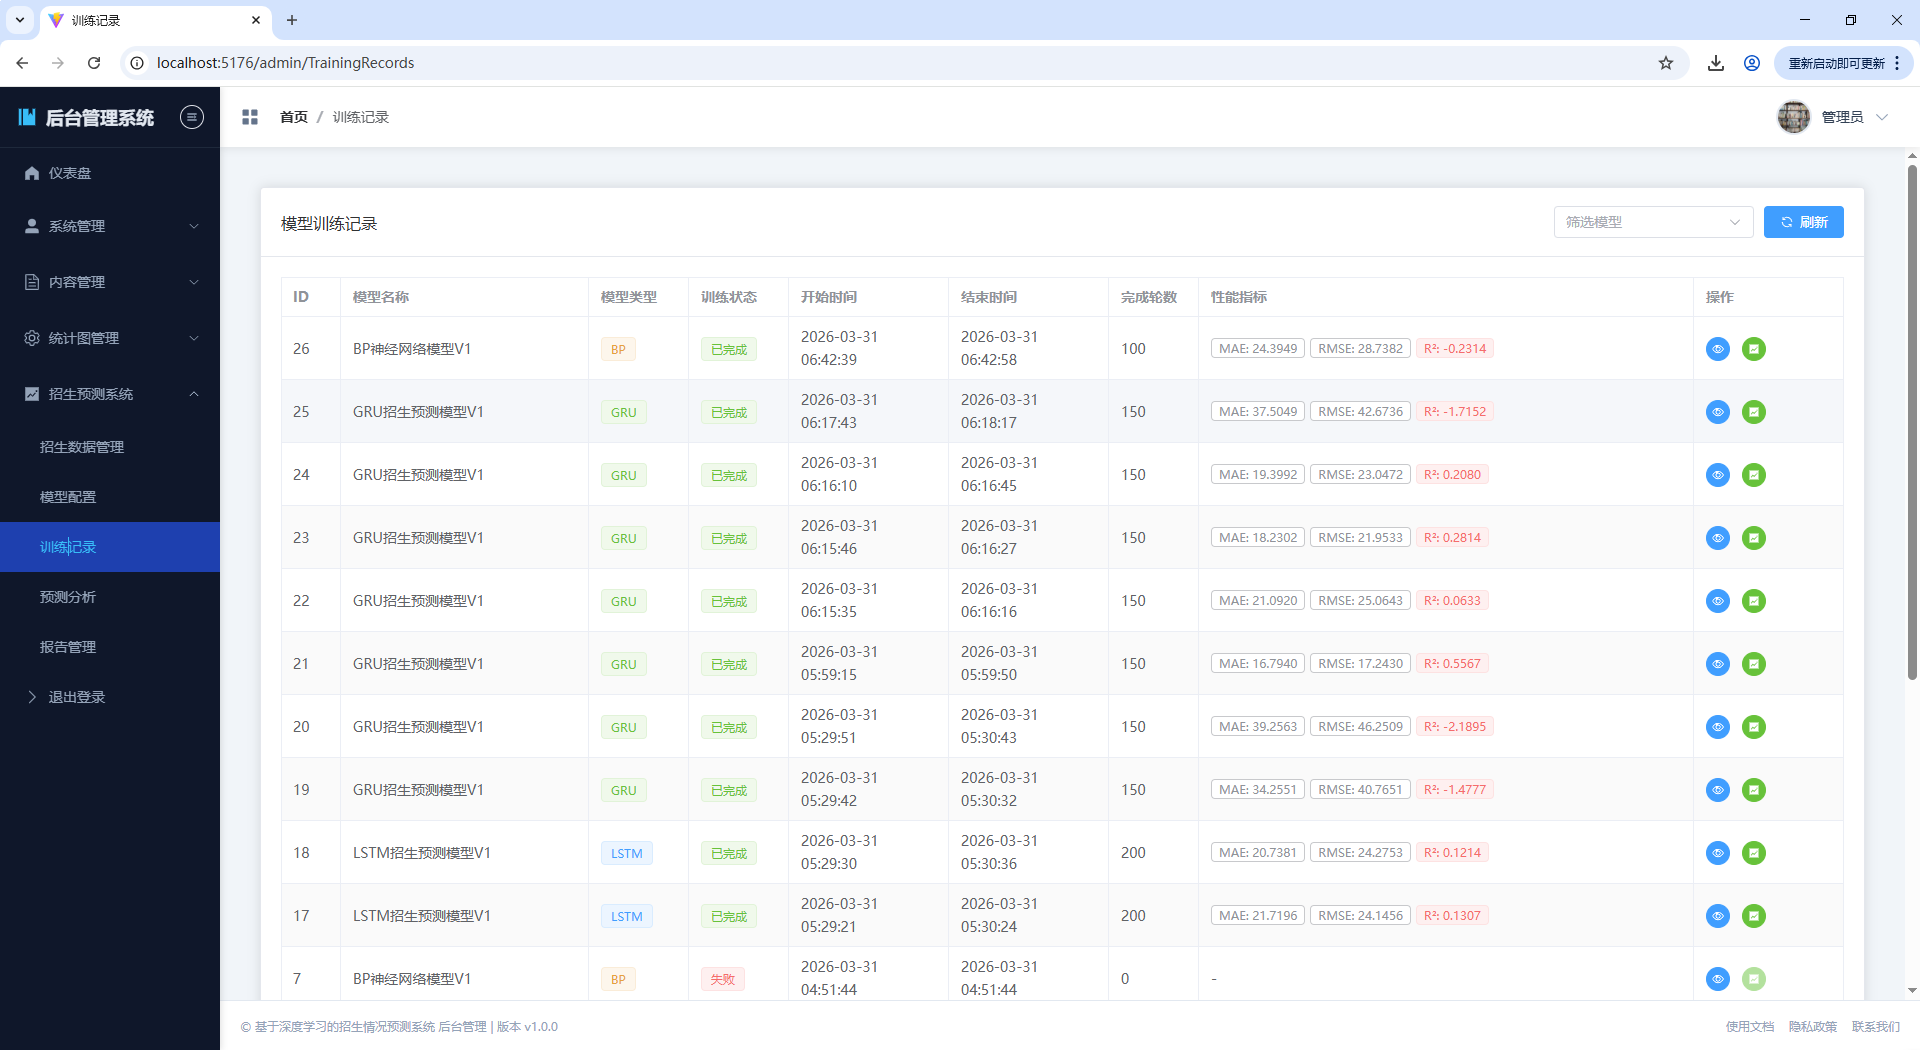Screen dimensions: 1920x1050
Task: Collapse sidebar with the hamburger menu icon
Action: tap(192, 117)
